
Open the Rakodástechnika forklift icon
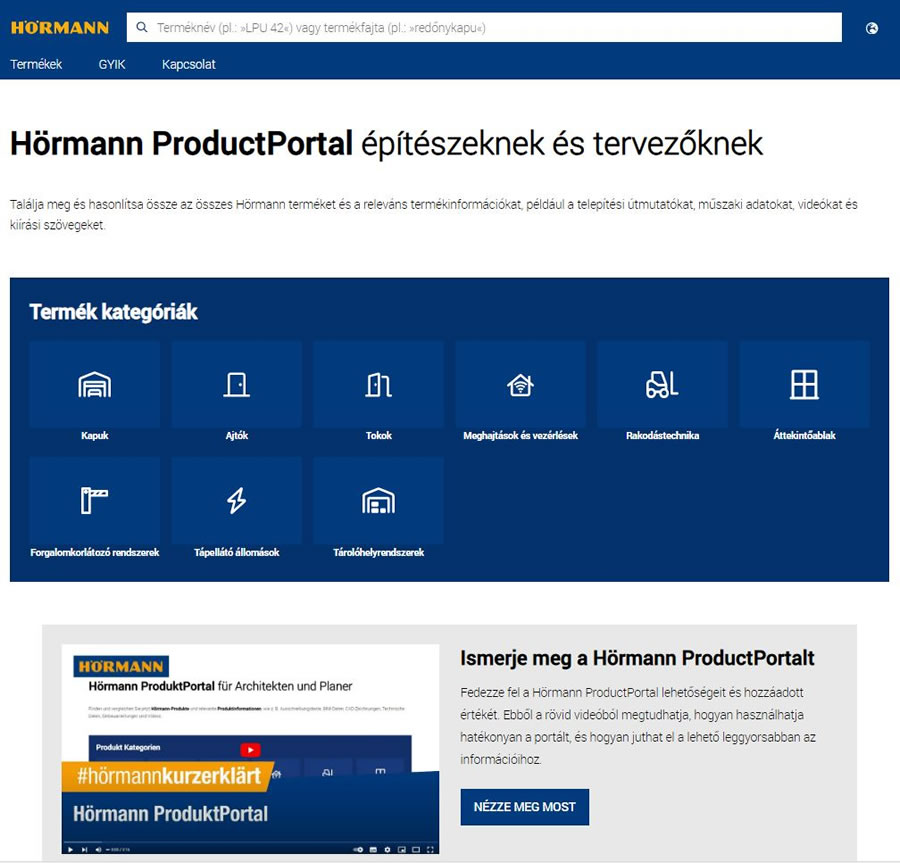coord(662,384)
